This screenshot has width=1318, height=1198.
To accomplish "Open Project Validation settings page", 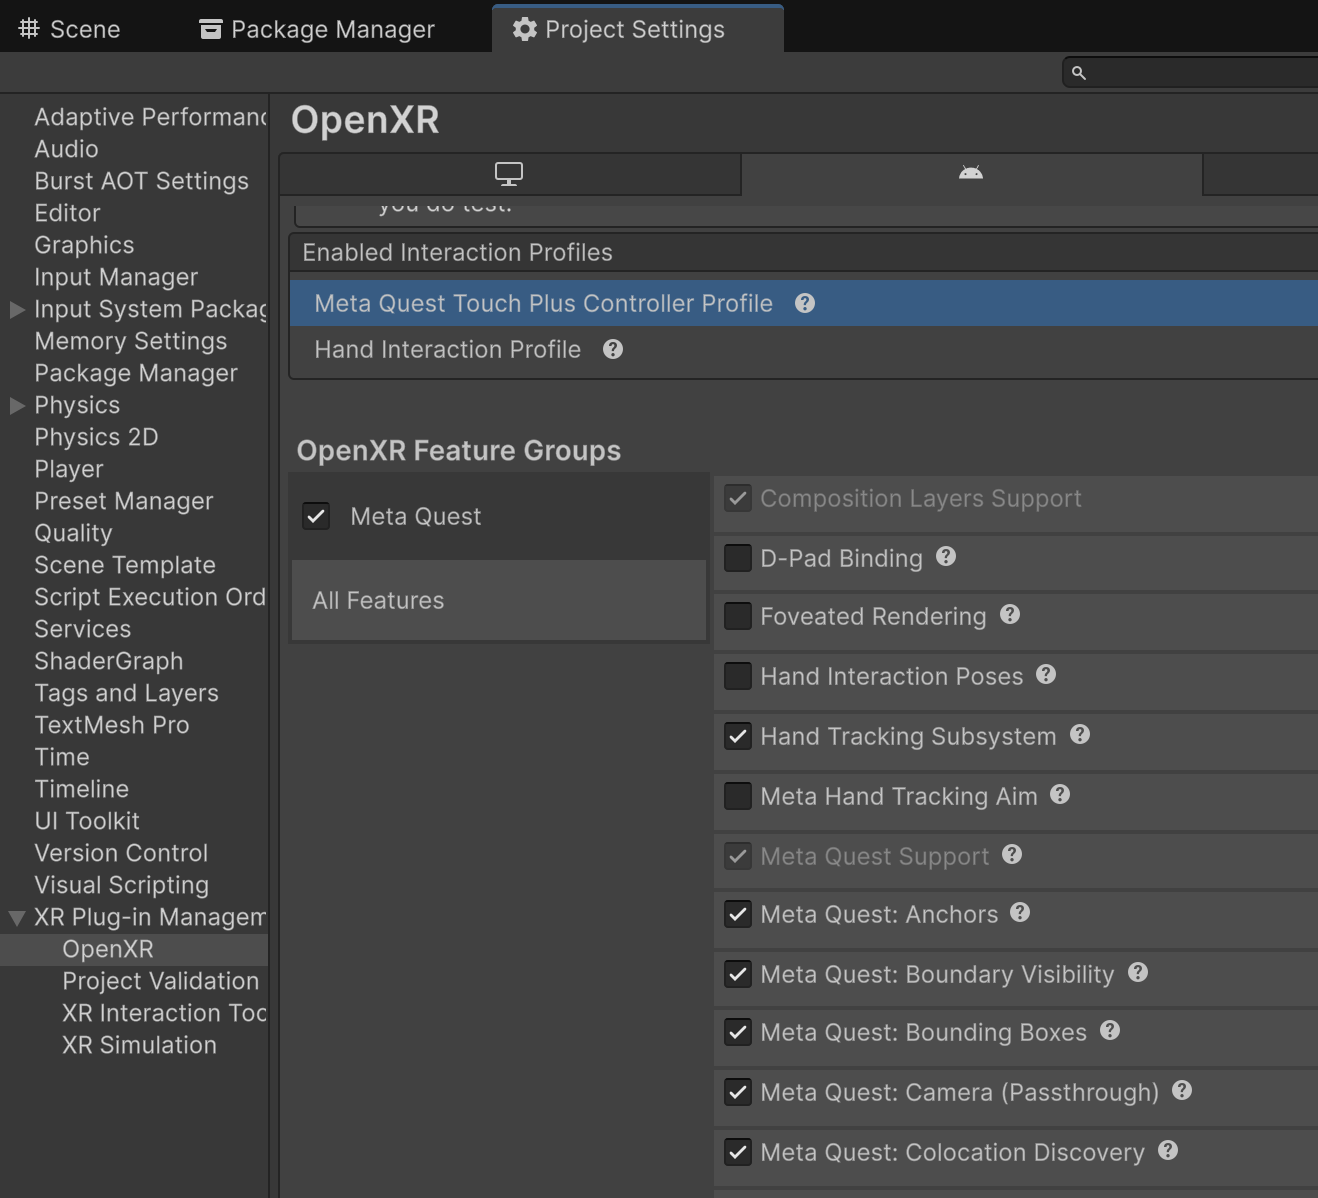I will pyautogui.click(x=160, y=981).
